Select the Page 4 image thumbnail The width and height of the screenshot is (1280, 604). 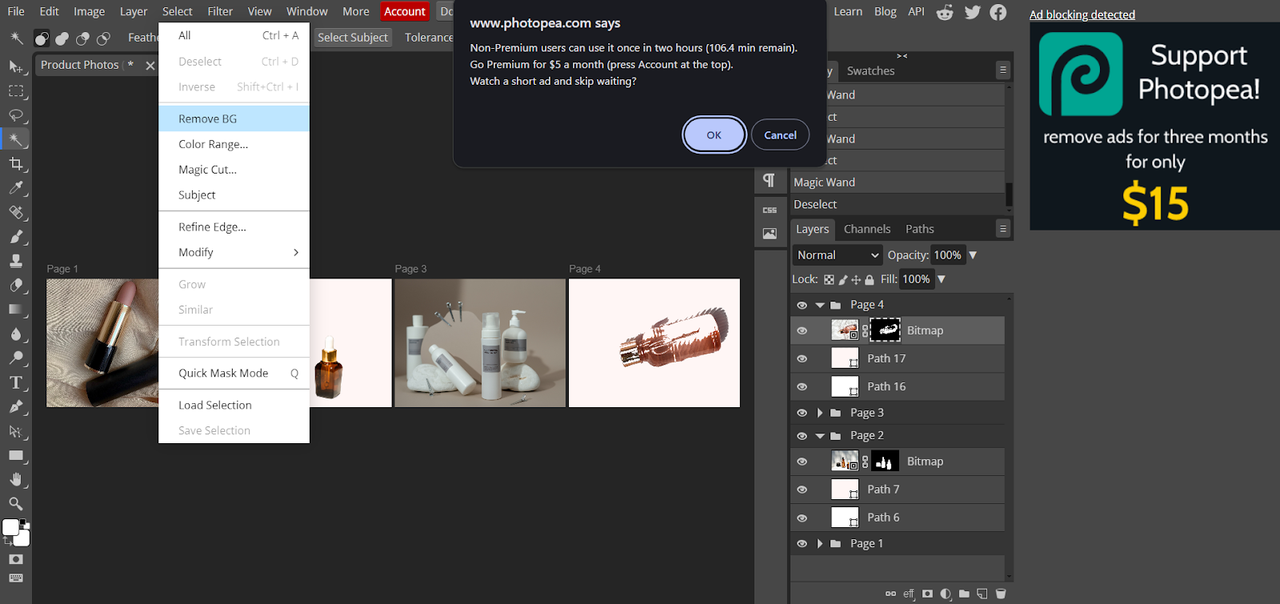tap(654, 343)
